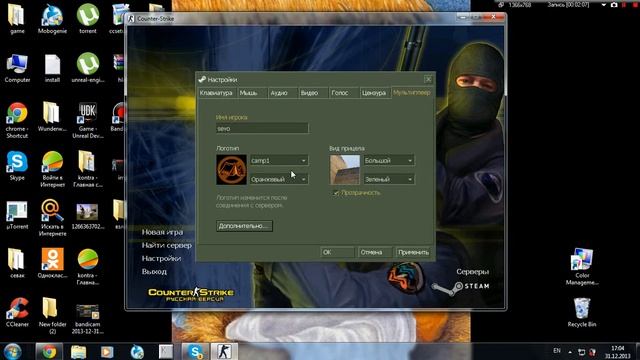Select Новая игра in main menu

162,232
